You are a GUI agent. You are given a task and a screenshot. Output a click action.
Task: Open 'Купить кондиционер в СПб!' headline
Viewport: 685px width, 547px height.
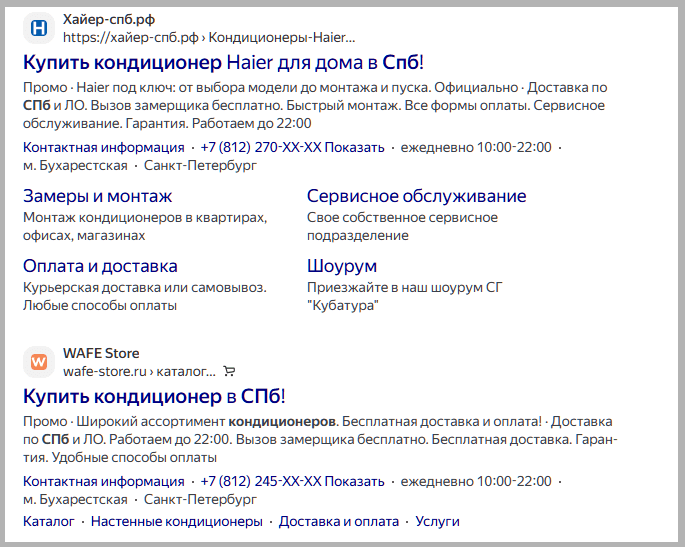coord(154,396)
